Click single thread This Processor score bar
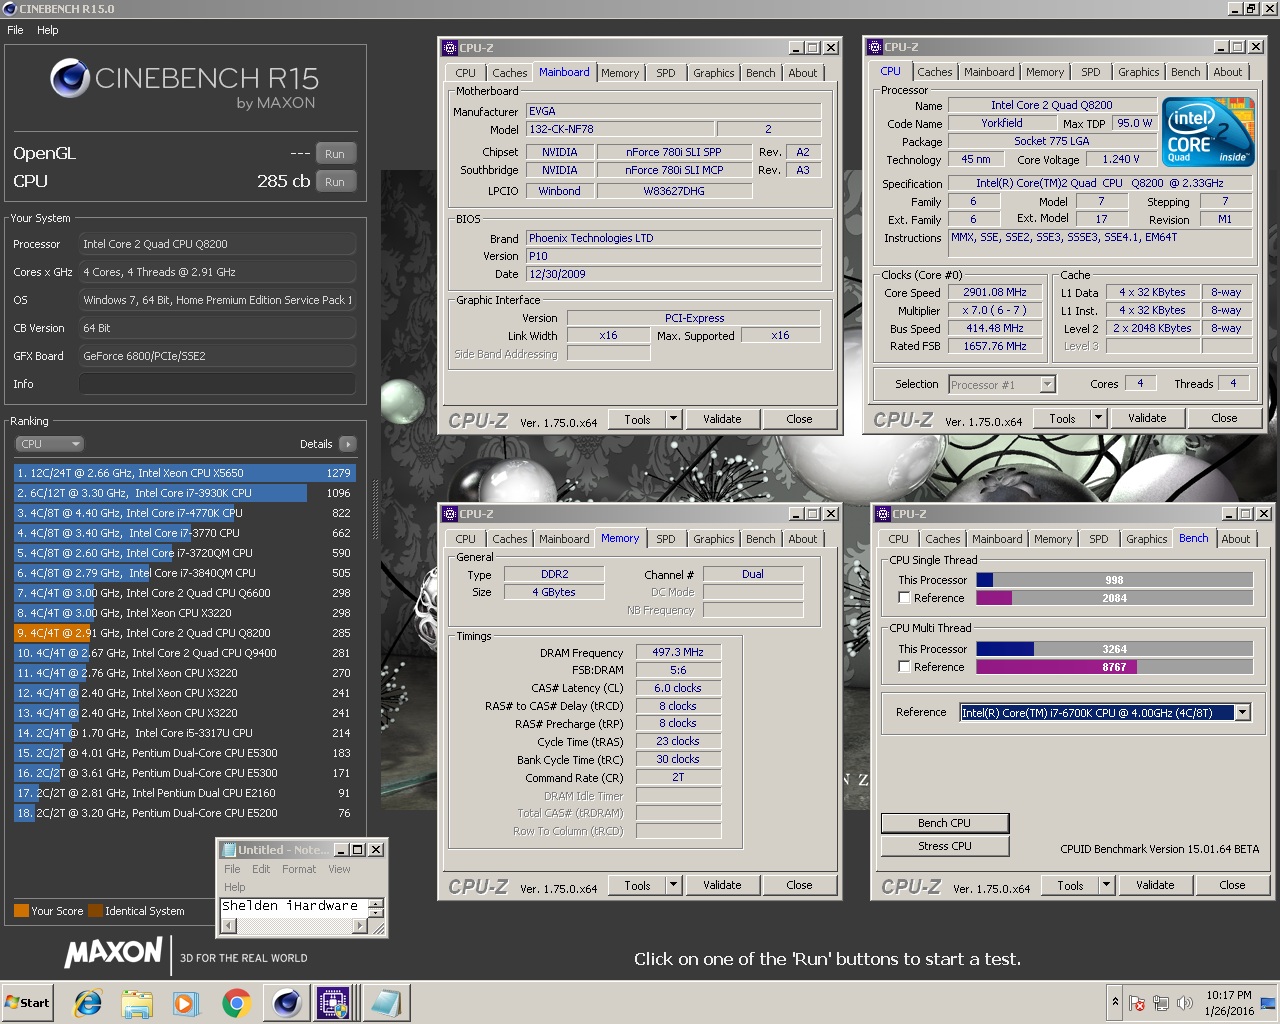 pyautogui.click(x=1114, y=580)
